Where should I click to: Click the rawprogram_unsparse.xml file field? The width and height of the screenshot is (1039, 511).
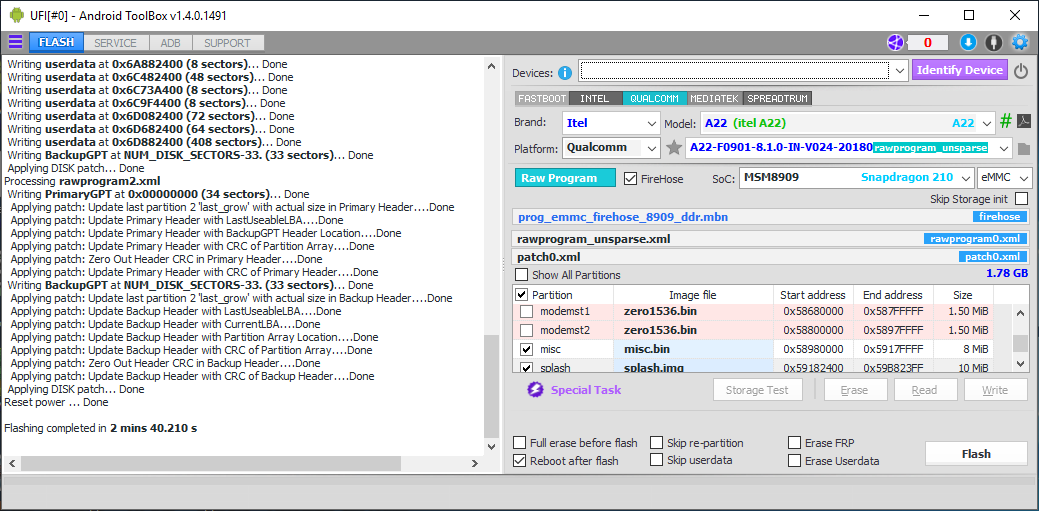click(x=771, y=239)
